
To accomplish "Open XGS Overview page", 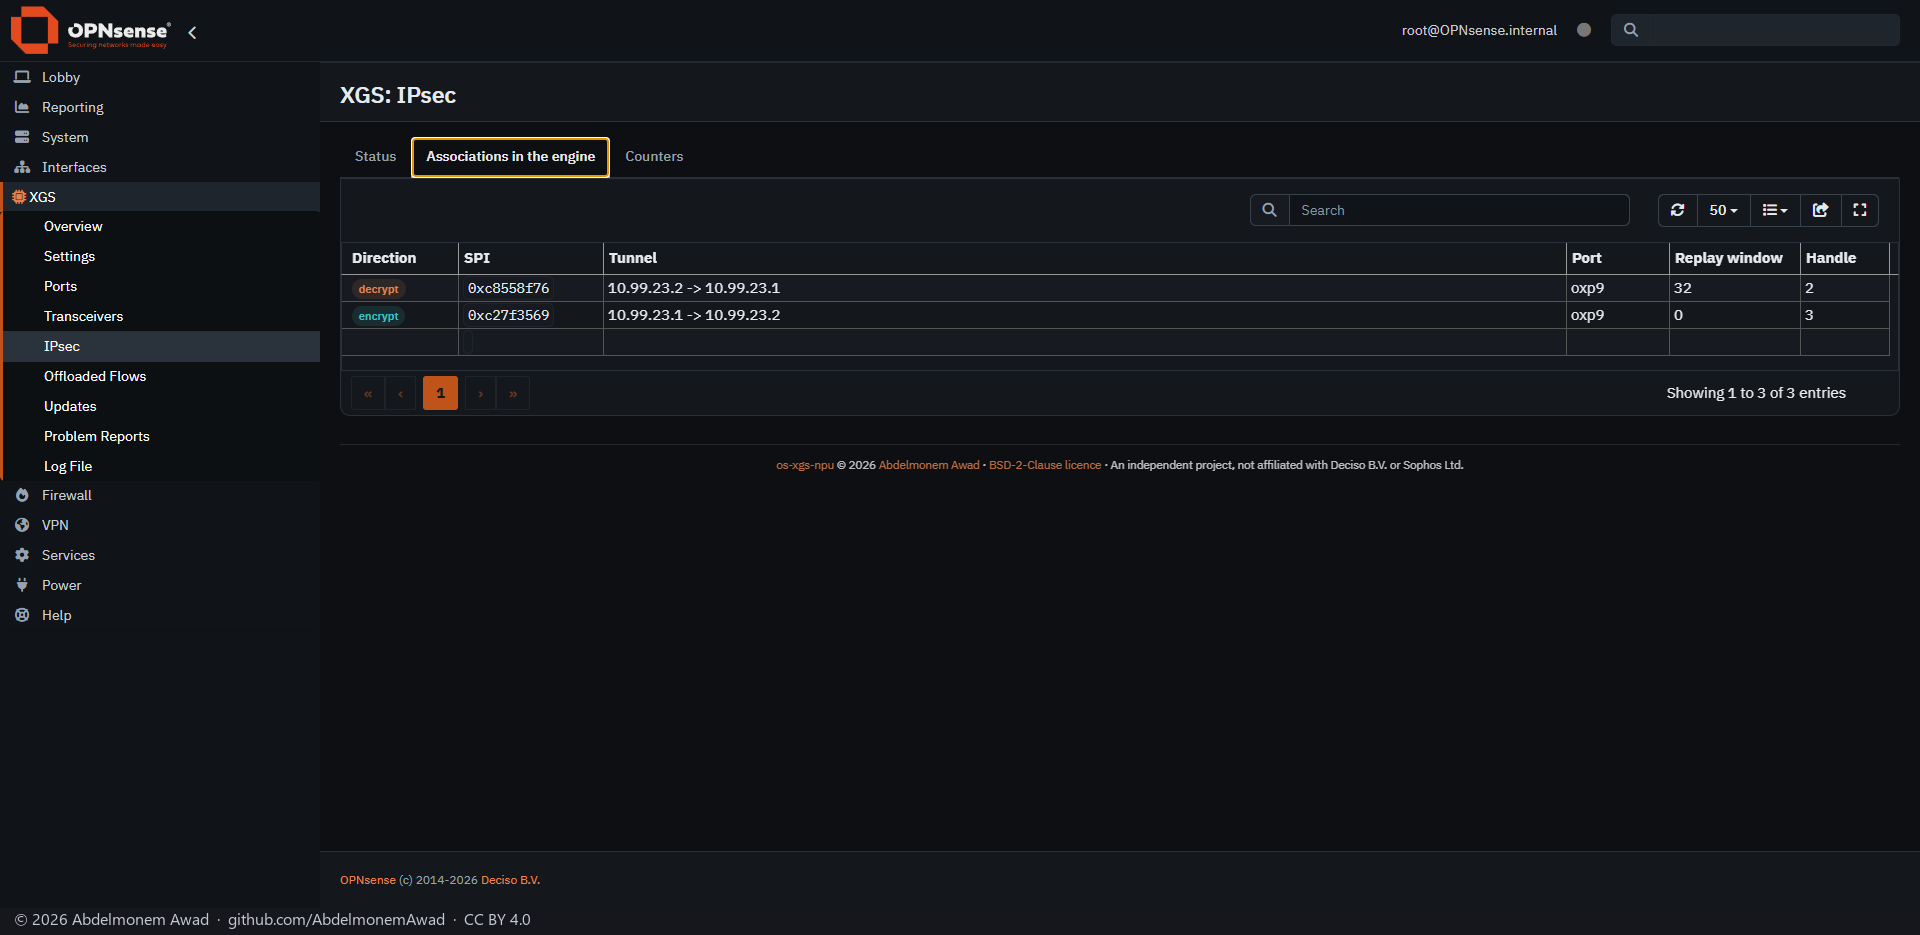I will (x=73, y=226).
